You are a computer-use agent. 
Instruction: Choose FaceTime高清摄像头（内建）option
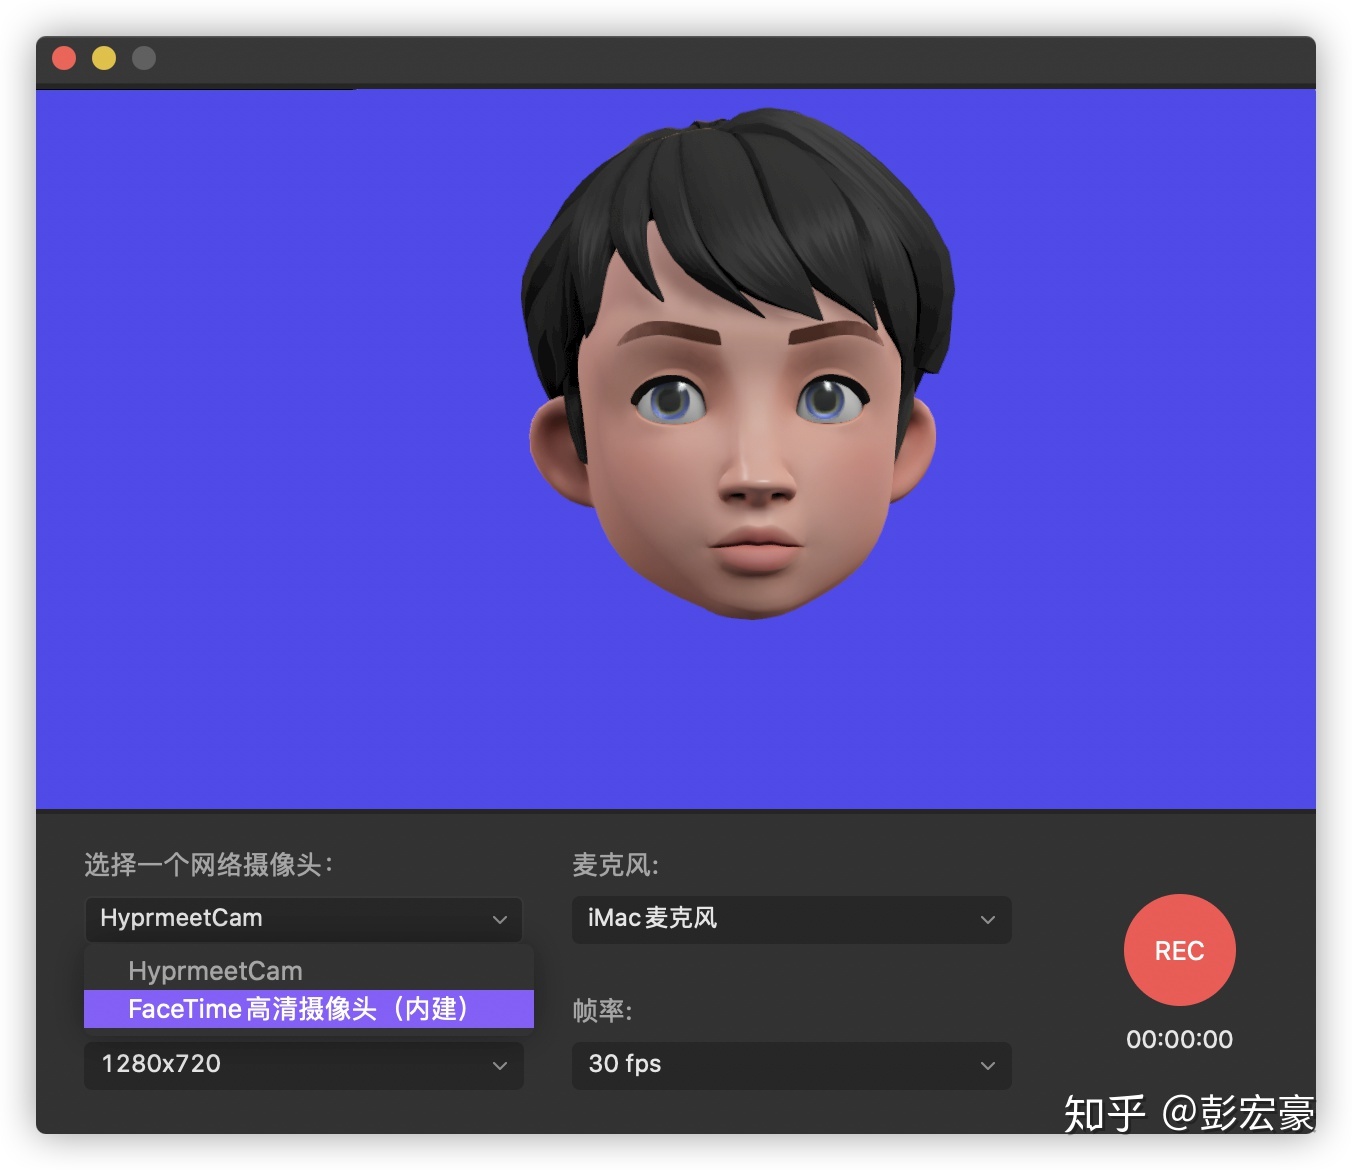[x=309, y=1009]
